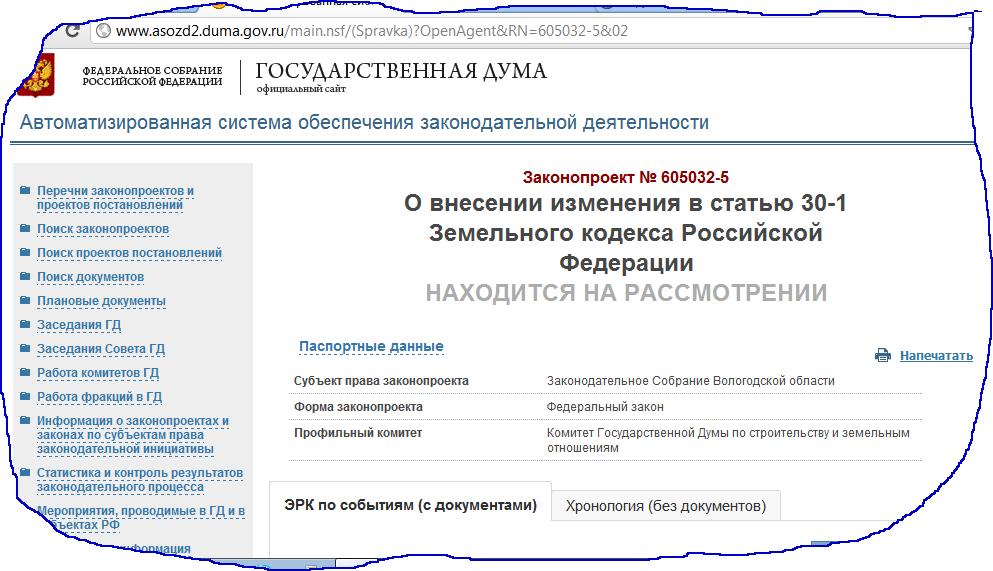Click the printer icon next to Напечатать

tap(882, 355)
